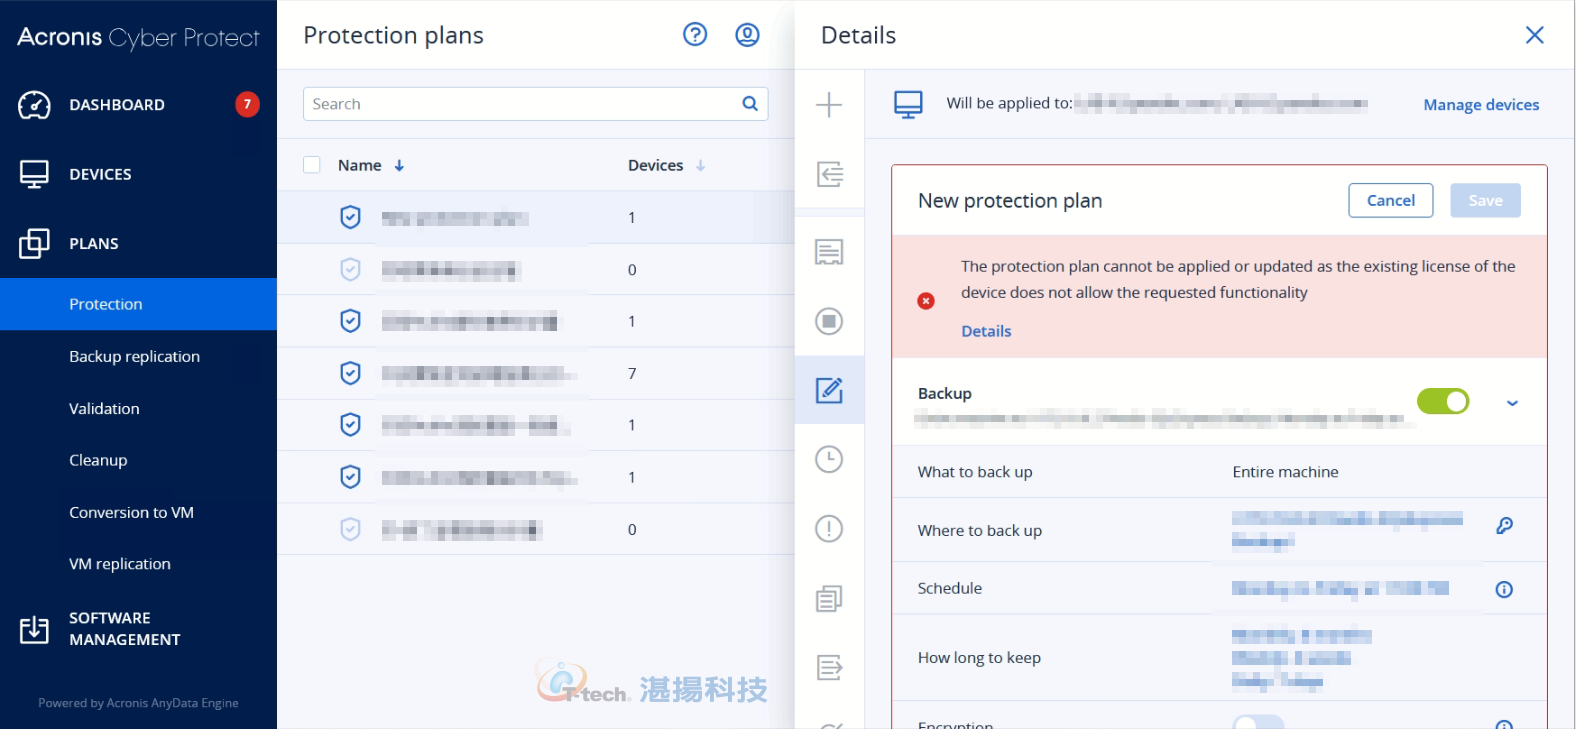Click the plus create plan icon
The width and height of the screenshot is (1576, 729).
[829, 105]
